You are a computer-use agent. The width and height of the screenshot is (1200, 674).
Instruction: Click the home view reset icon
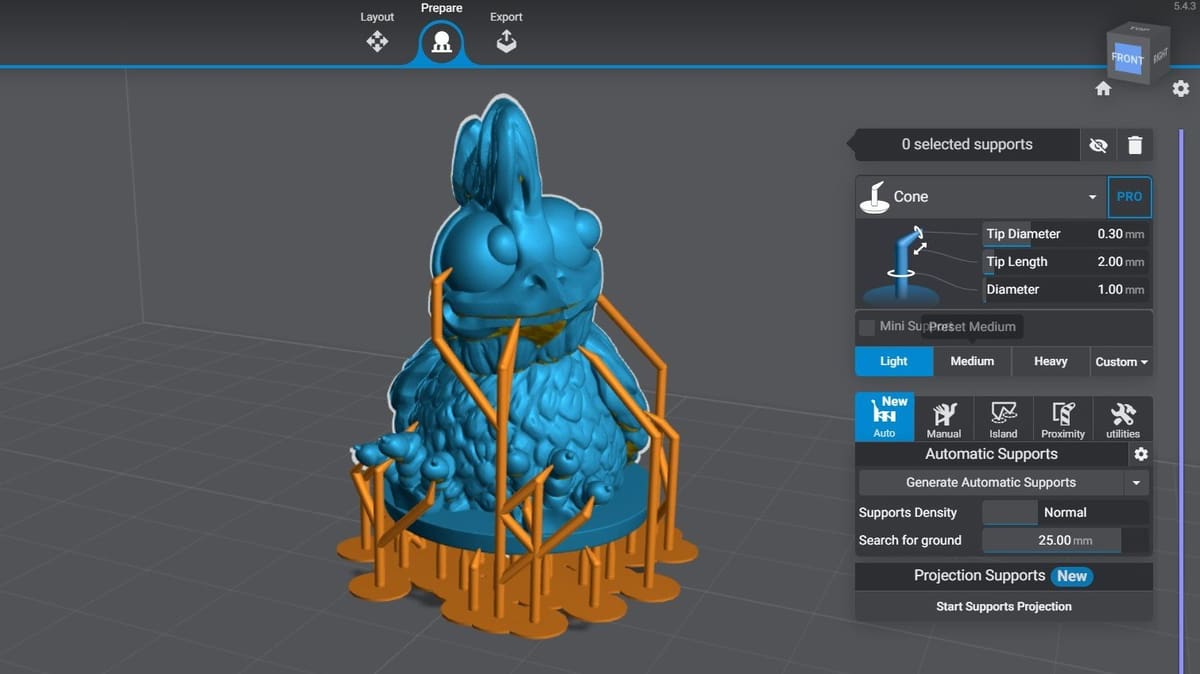[1103, 89]
